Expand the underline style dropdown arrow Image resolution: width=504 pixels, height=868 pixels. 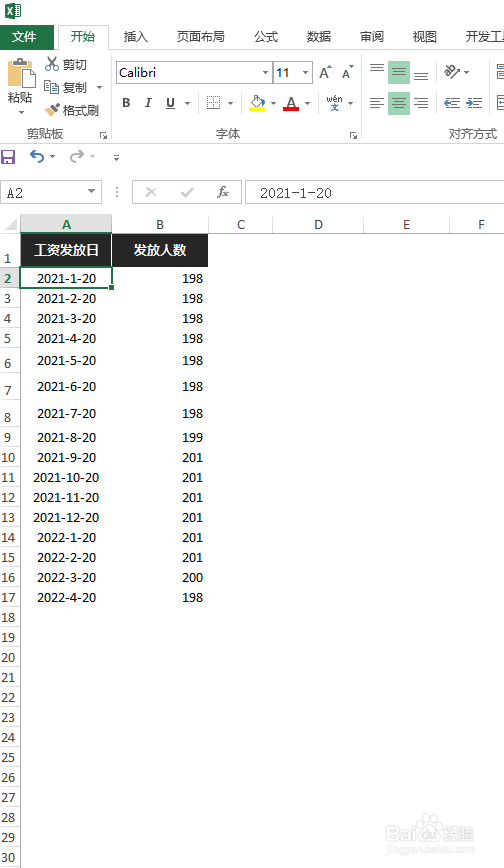(188, 104)
